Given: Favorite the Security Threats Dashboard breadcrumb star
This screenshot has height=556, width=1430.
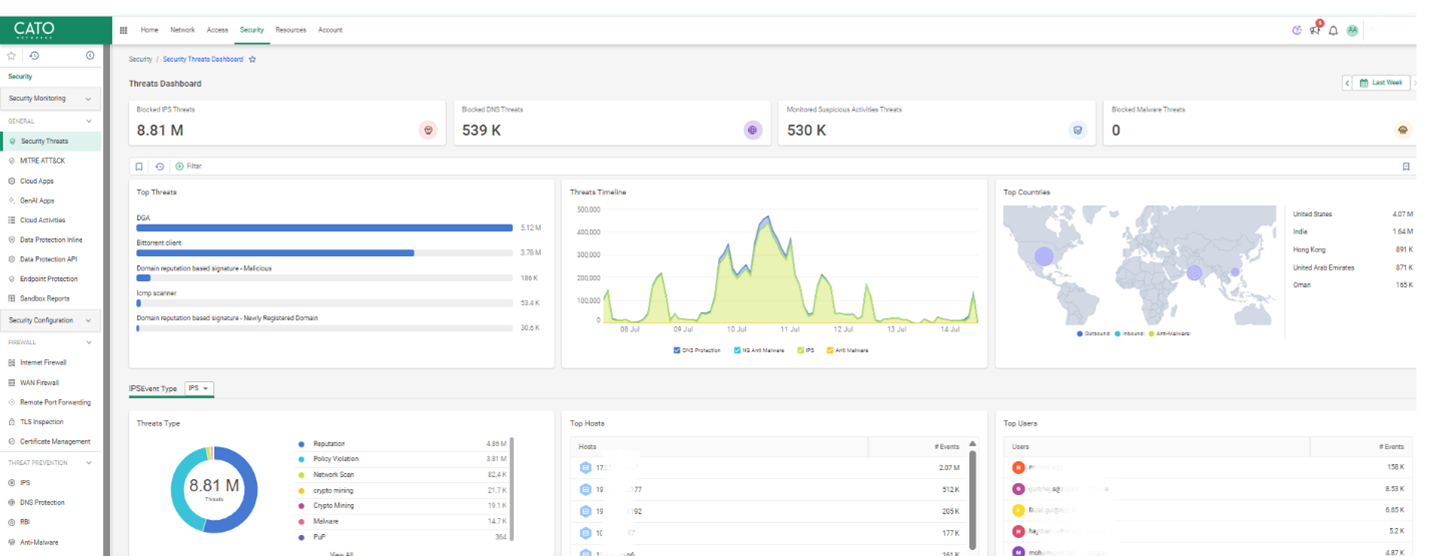Looking at the screenshot, I should coord(252,59).
